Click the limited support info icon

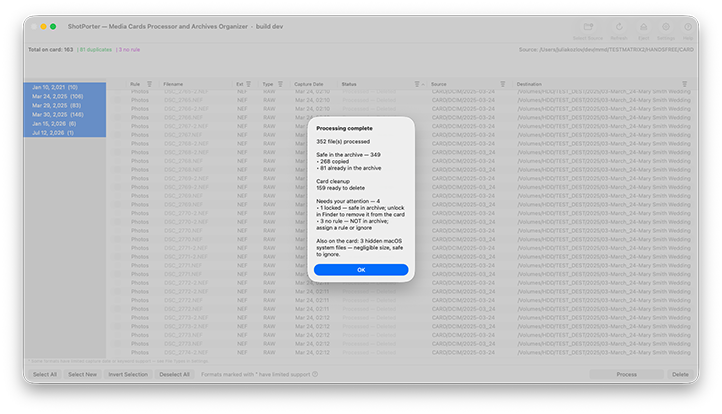pyautogui.click(x=315, y=374)
